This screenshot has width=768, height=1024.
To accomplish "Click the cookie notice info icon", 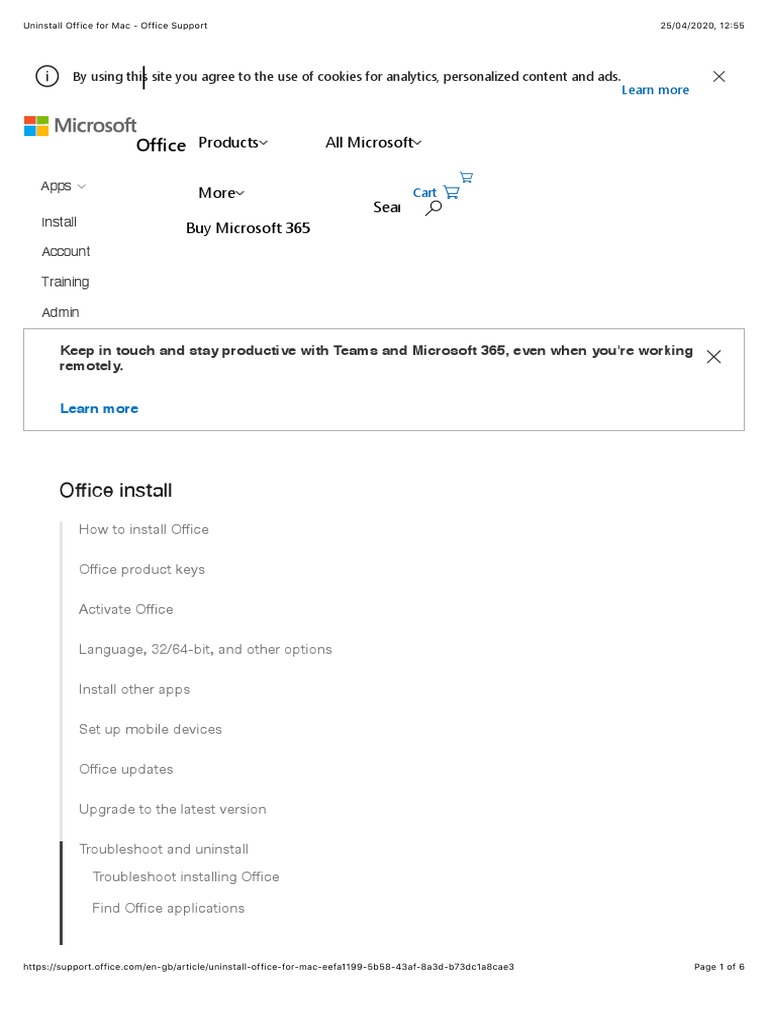I will [x=47, y=76].
